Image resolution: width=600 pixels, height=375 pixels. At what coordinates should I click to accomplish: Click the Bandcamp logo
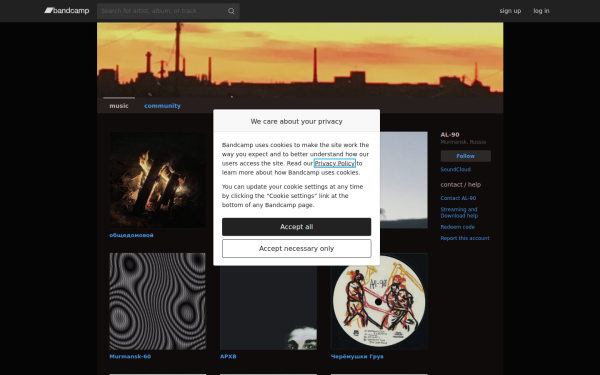point(67,11)
